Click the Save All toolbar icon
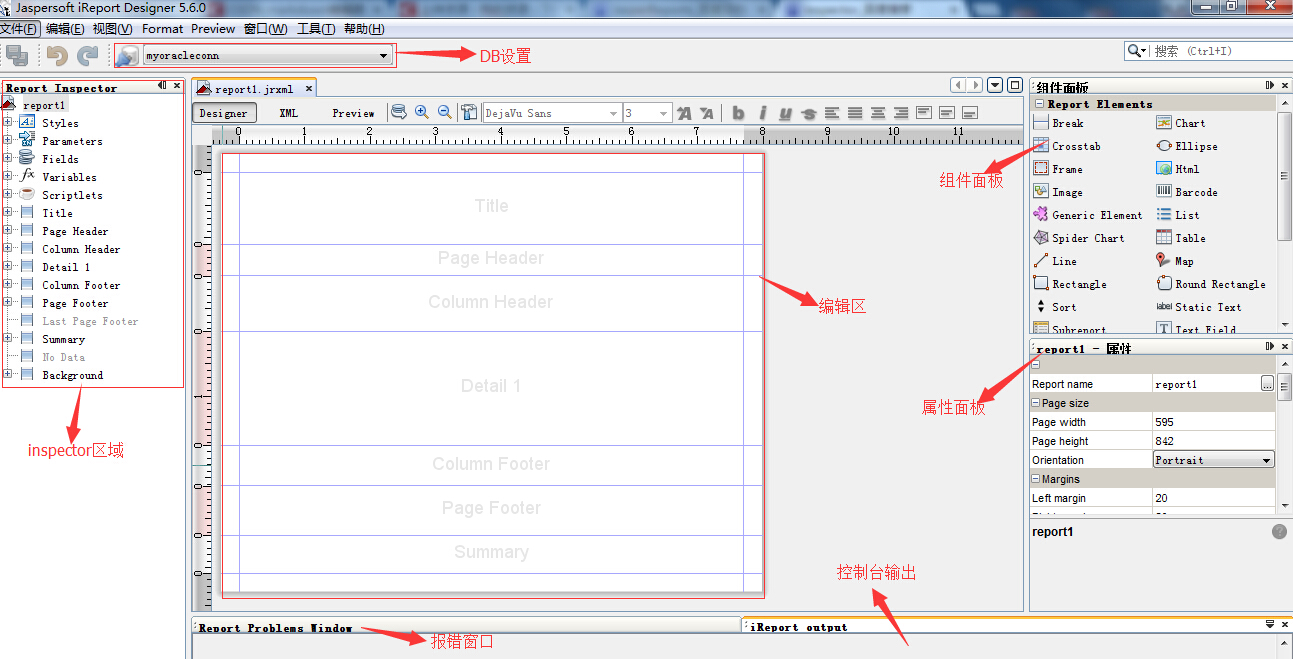The height and width of the screenshot is (659, 1293). (x=17, y=56)
